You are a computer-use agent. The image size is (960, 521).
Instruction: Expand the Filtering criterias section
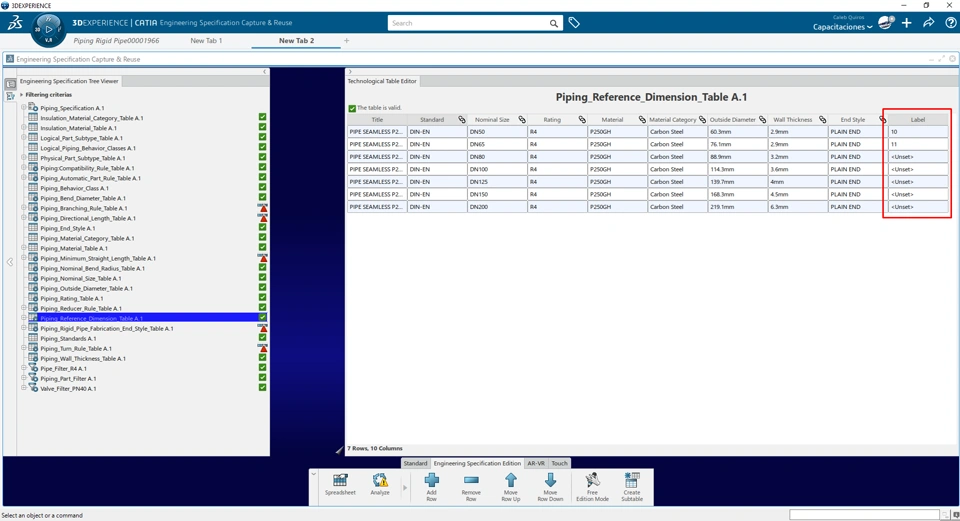point(21,95)
